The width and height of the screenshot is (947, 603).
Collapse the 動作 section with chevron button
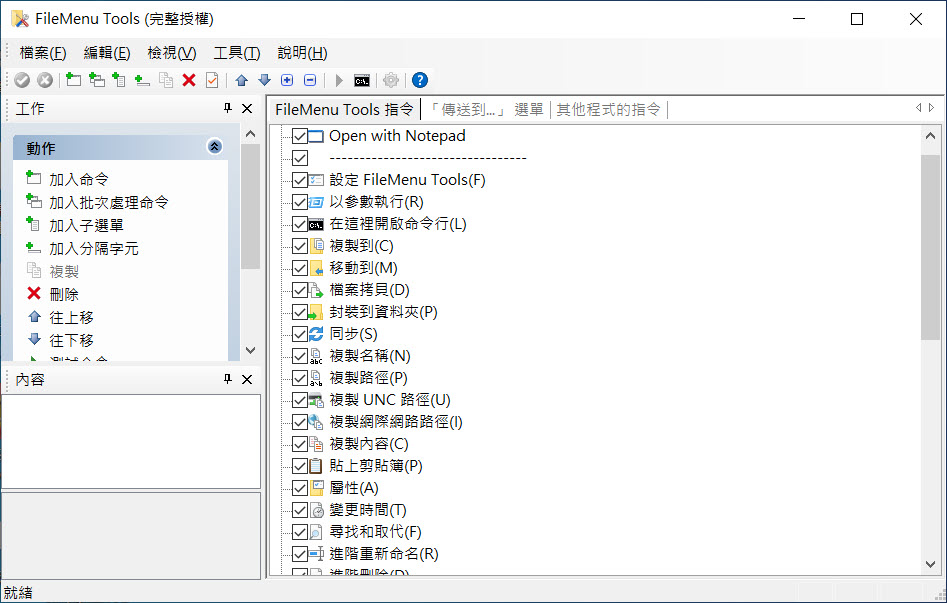coord(214,147)
